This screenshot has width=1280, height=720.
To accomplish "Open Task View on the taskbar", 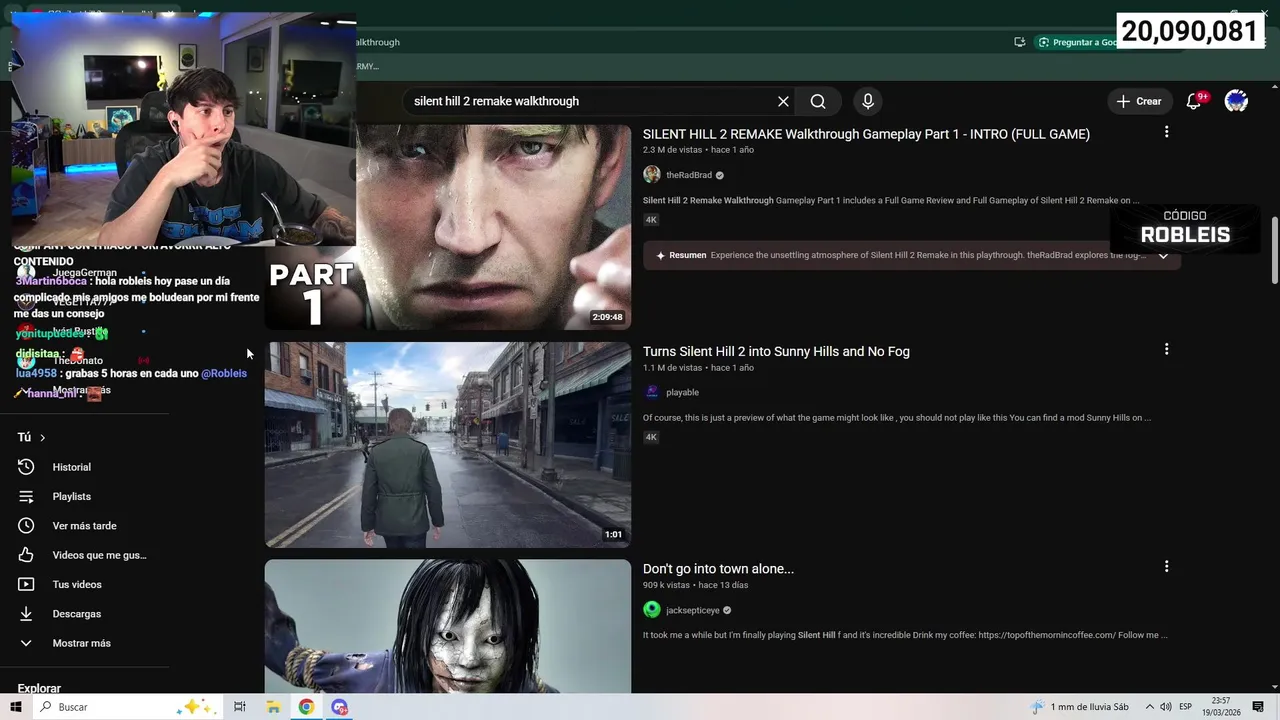I will pyautogui.click(x=239, y=707).
